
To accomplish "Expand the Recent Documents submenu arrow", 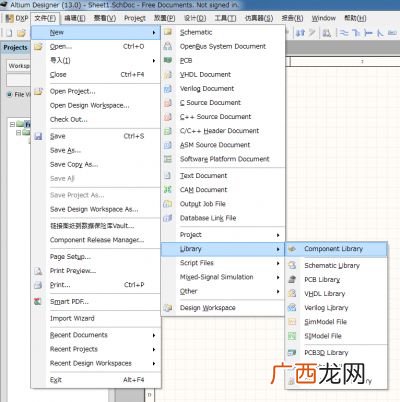I will pos(154,335).
